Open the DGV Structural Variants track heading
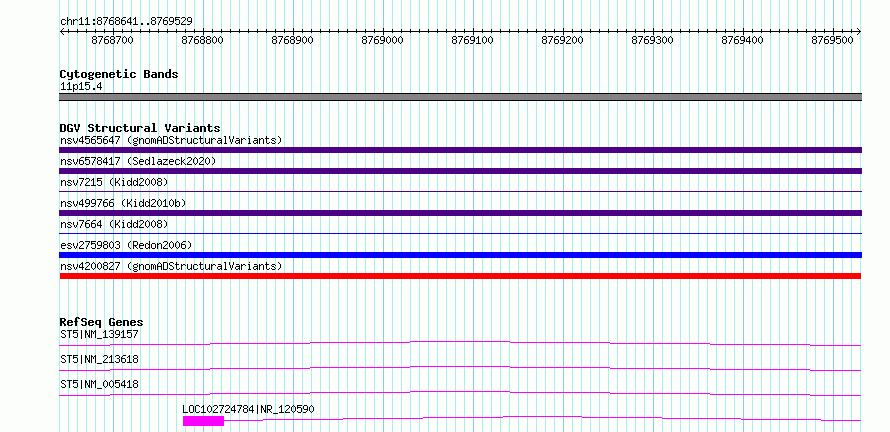The height and width of the screenshot is (432, 890). point(140,128)
